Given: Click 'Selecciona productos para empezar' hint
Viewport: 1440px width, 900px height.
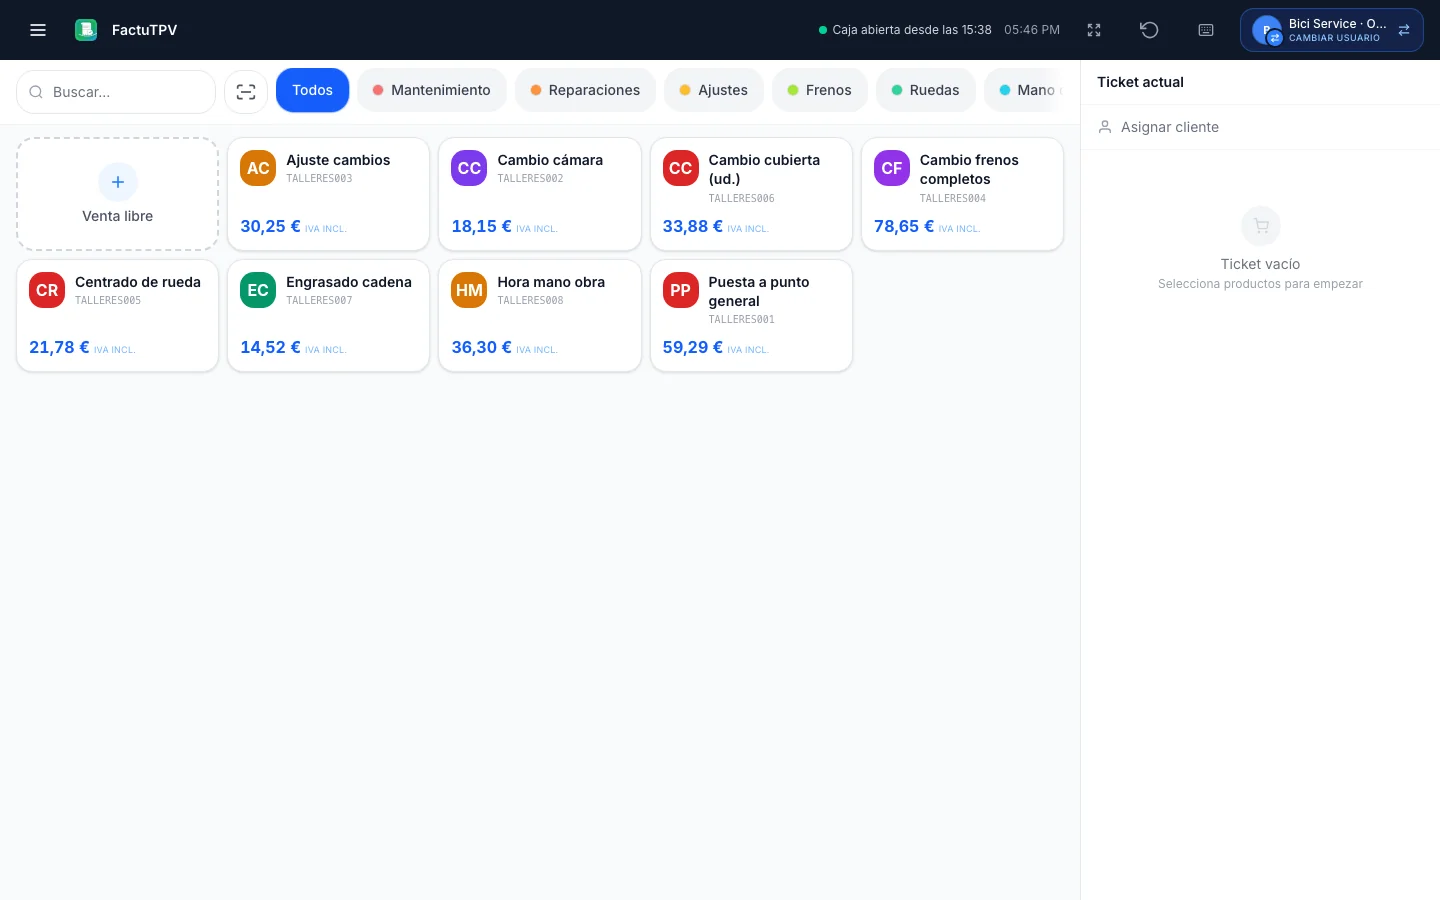Looking at the screenshot, I should tap(1260, 284).
